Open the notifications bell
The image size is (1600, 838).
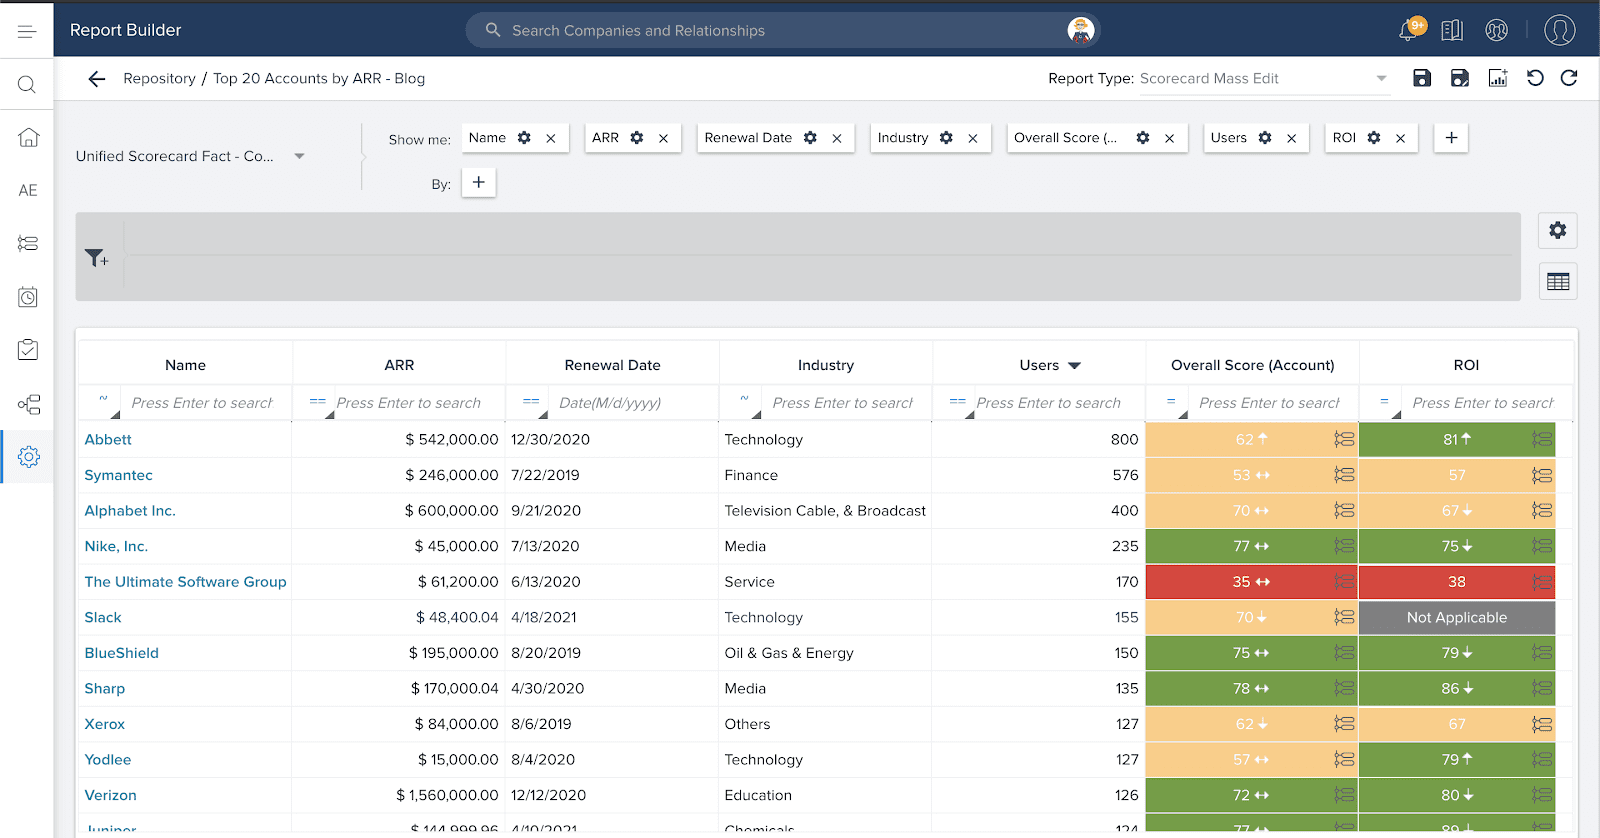pos(1408,31)
